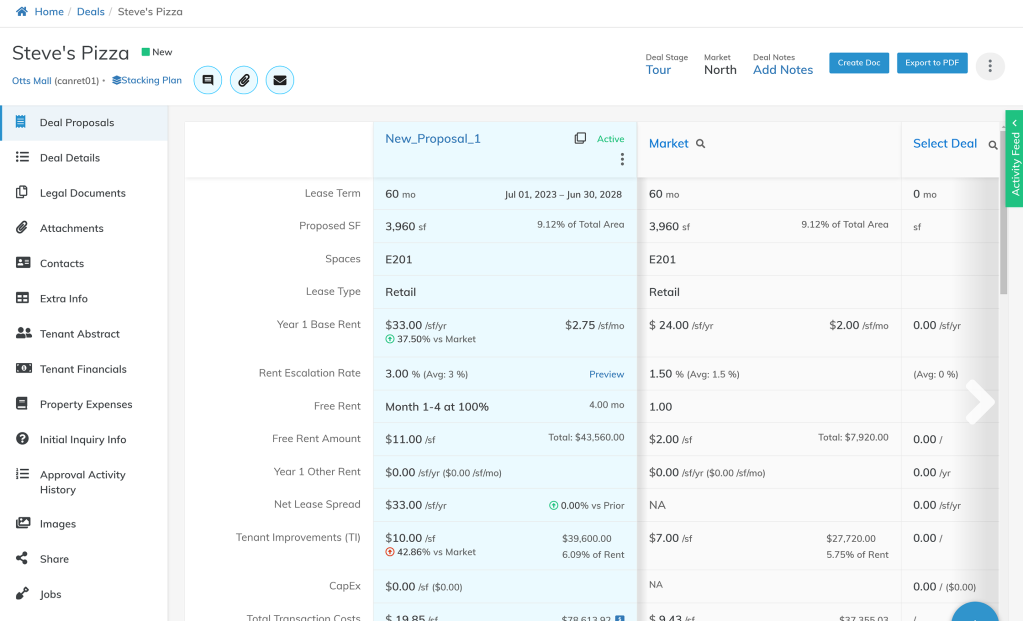Open the Deals breadcrumb link
The image size is (1023, 621).
91,12
